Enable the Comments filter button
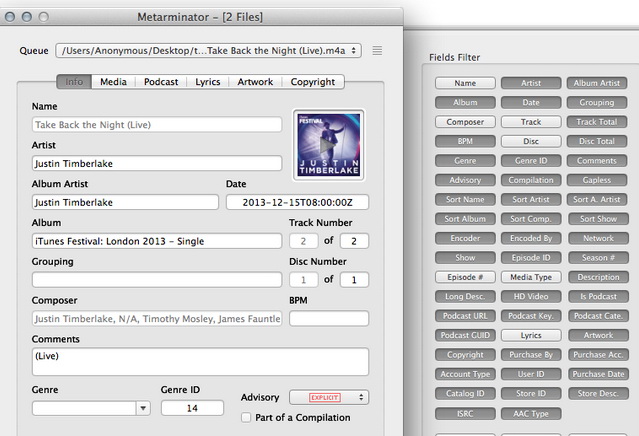 pos(597,161)
